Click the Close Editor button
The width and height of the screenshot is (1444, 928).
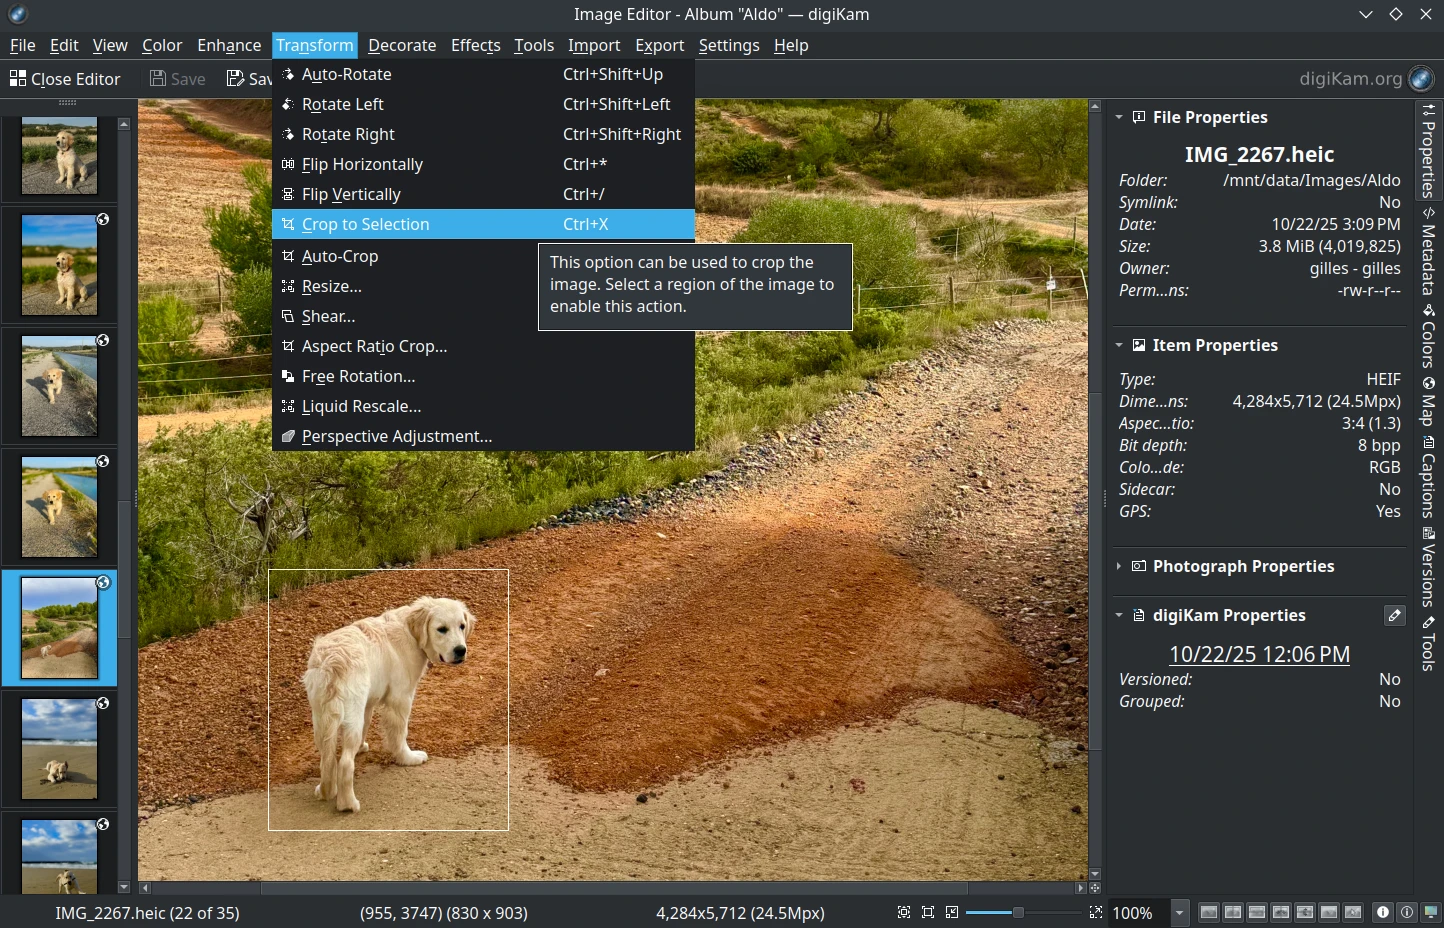coord(66,78)
